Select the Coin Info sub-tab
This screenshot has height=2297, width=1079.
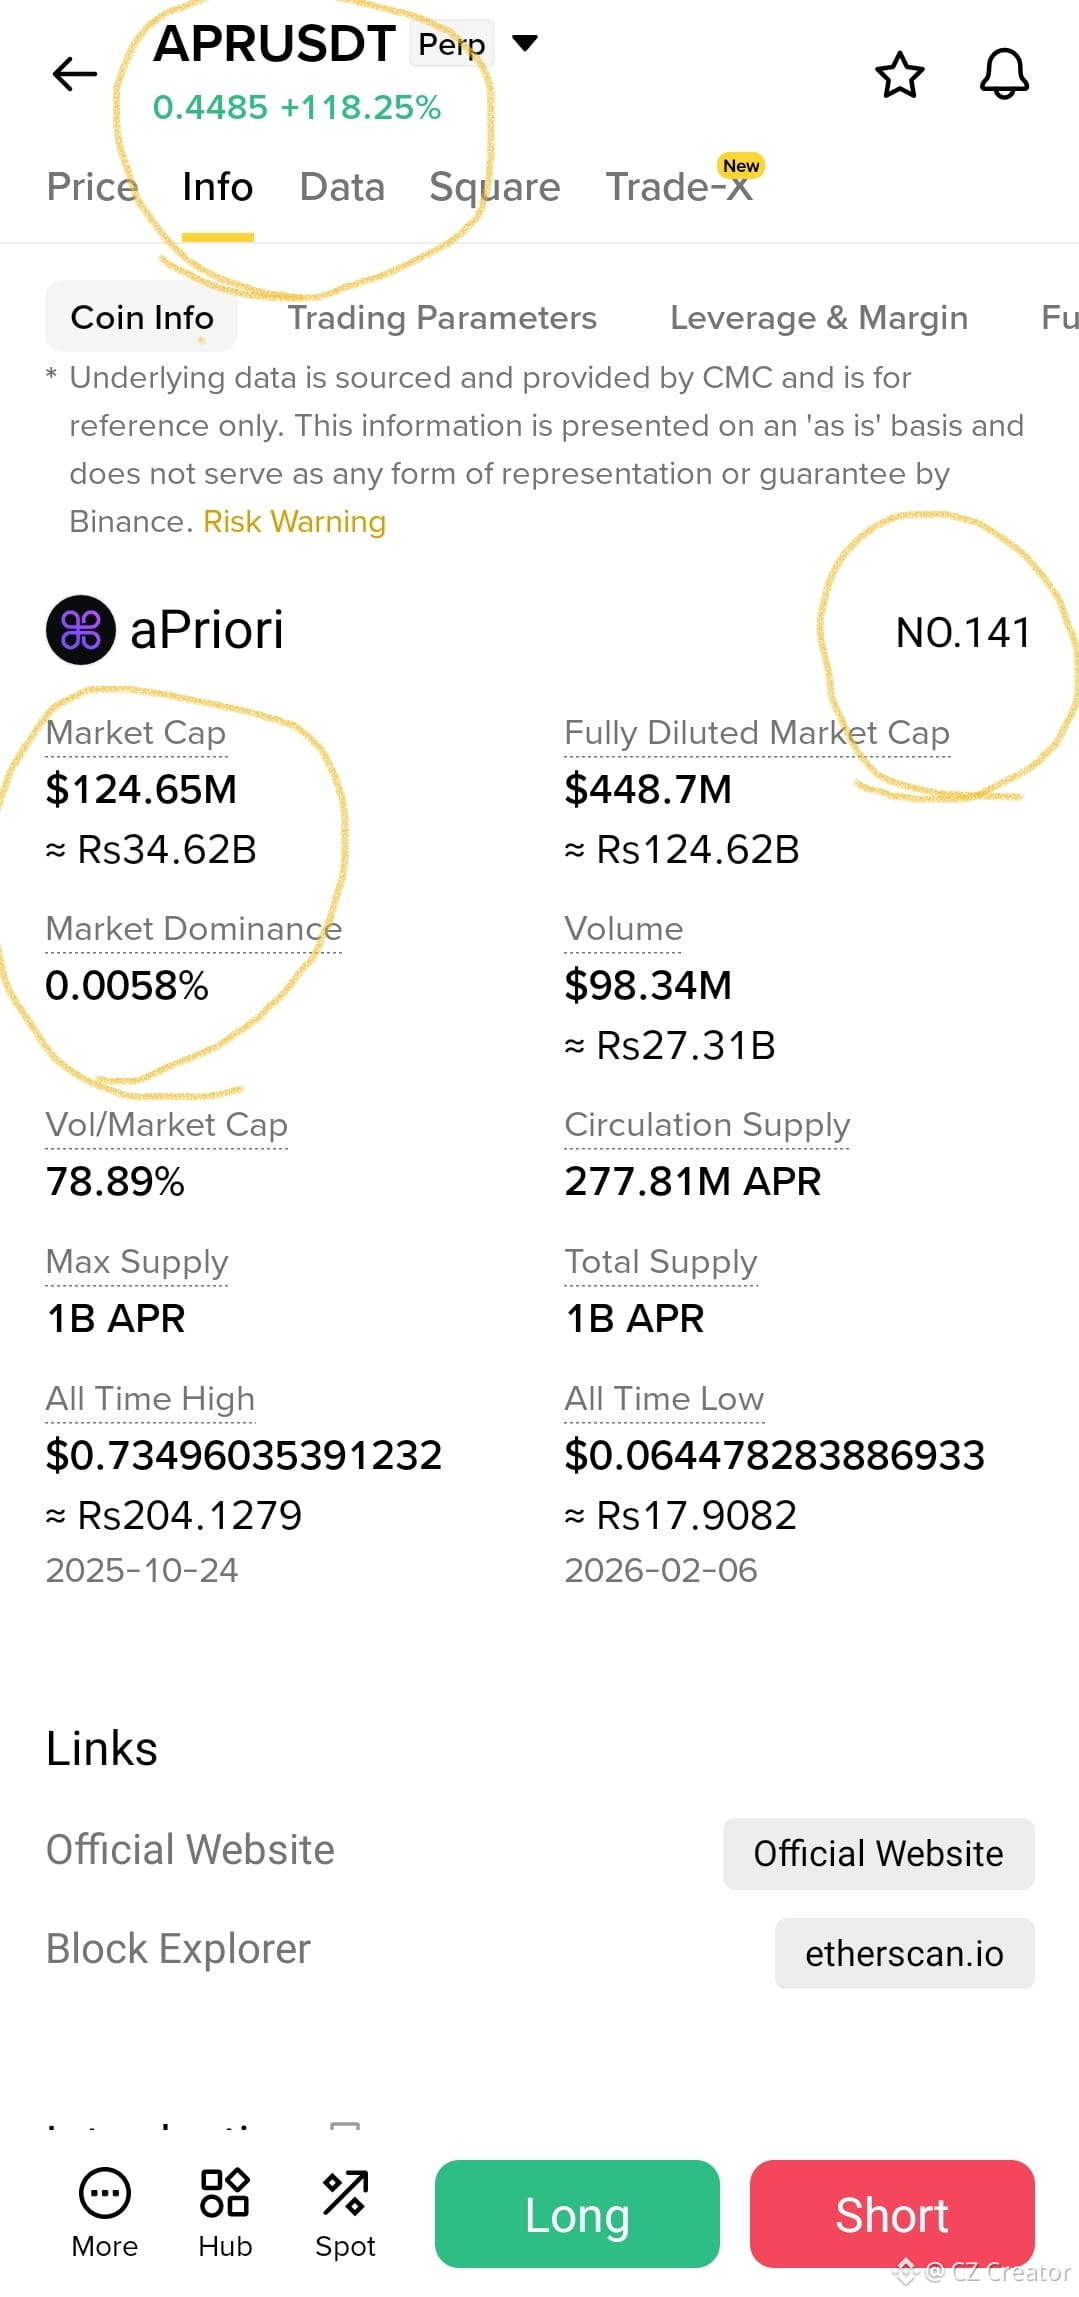[x=142, y=317]
